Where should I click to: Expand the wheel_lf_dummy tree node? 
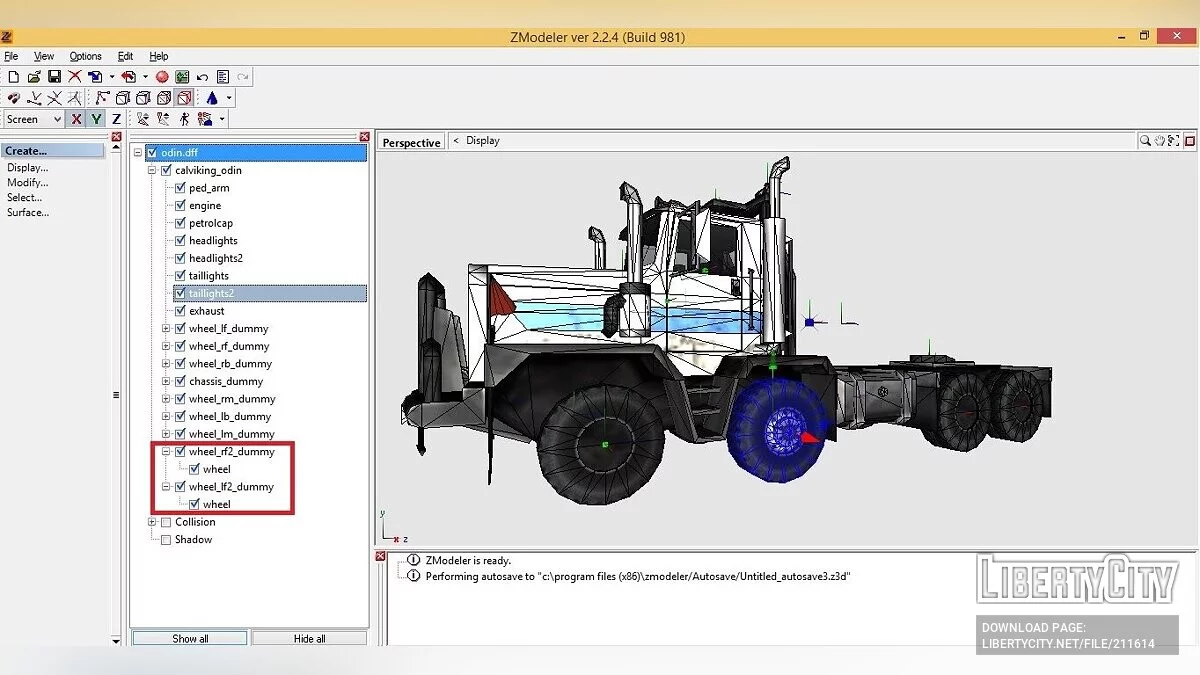(167, 329)
